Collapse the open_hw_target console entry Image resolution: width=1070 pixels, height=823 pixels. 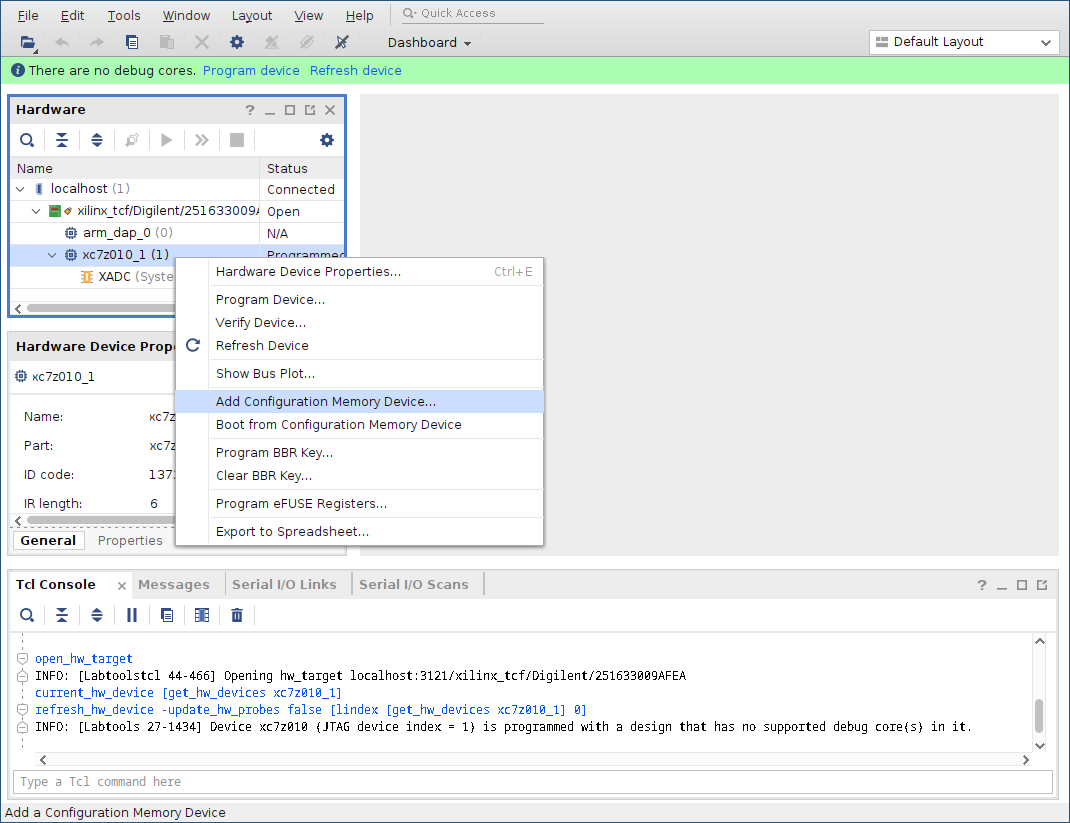22,659
